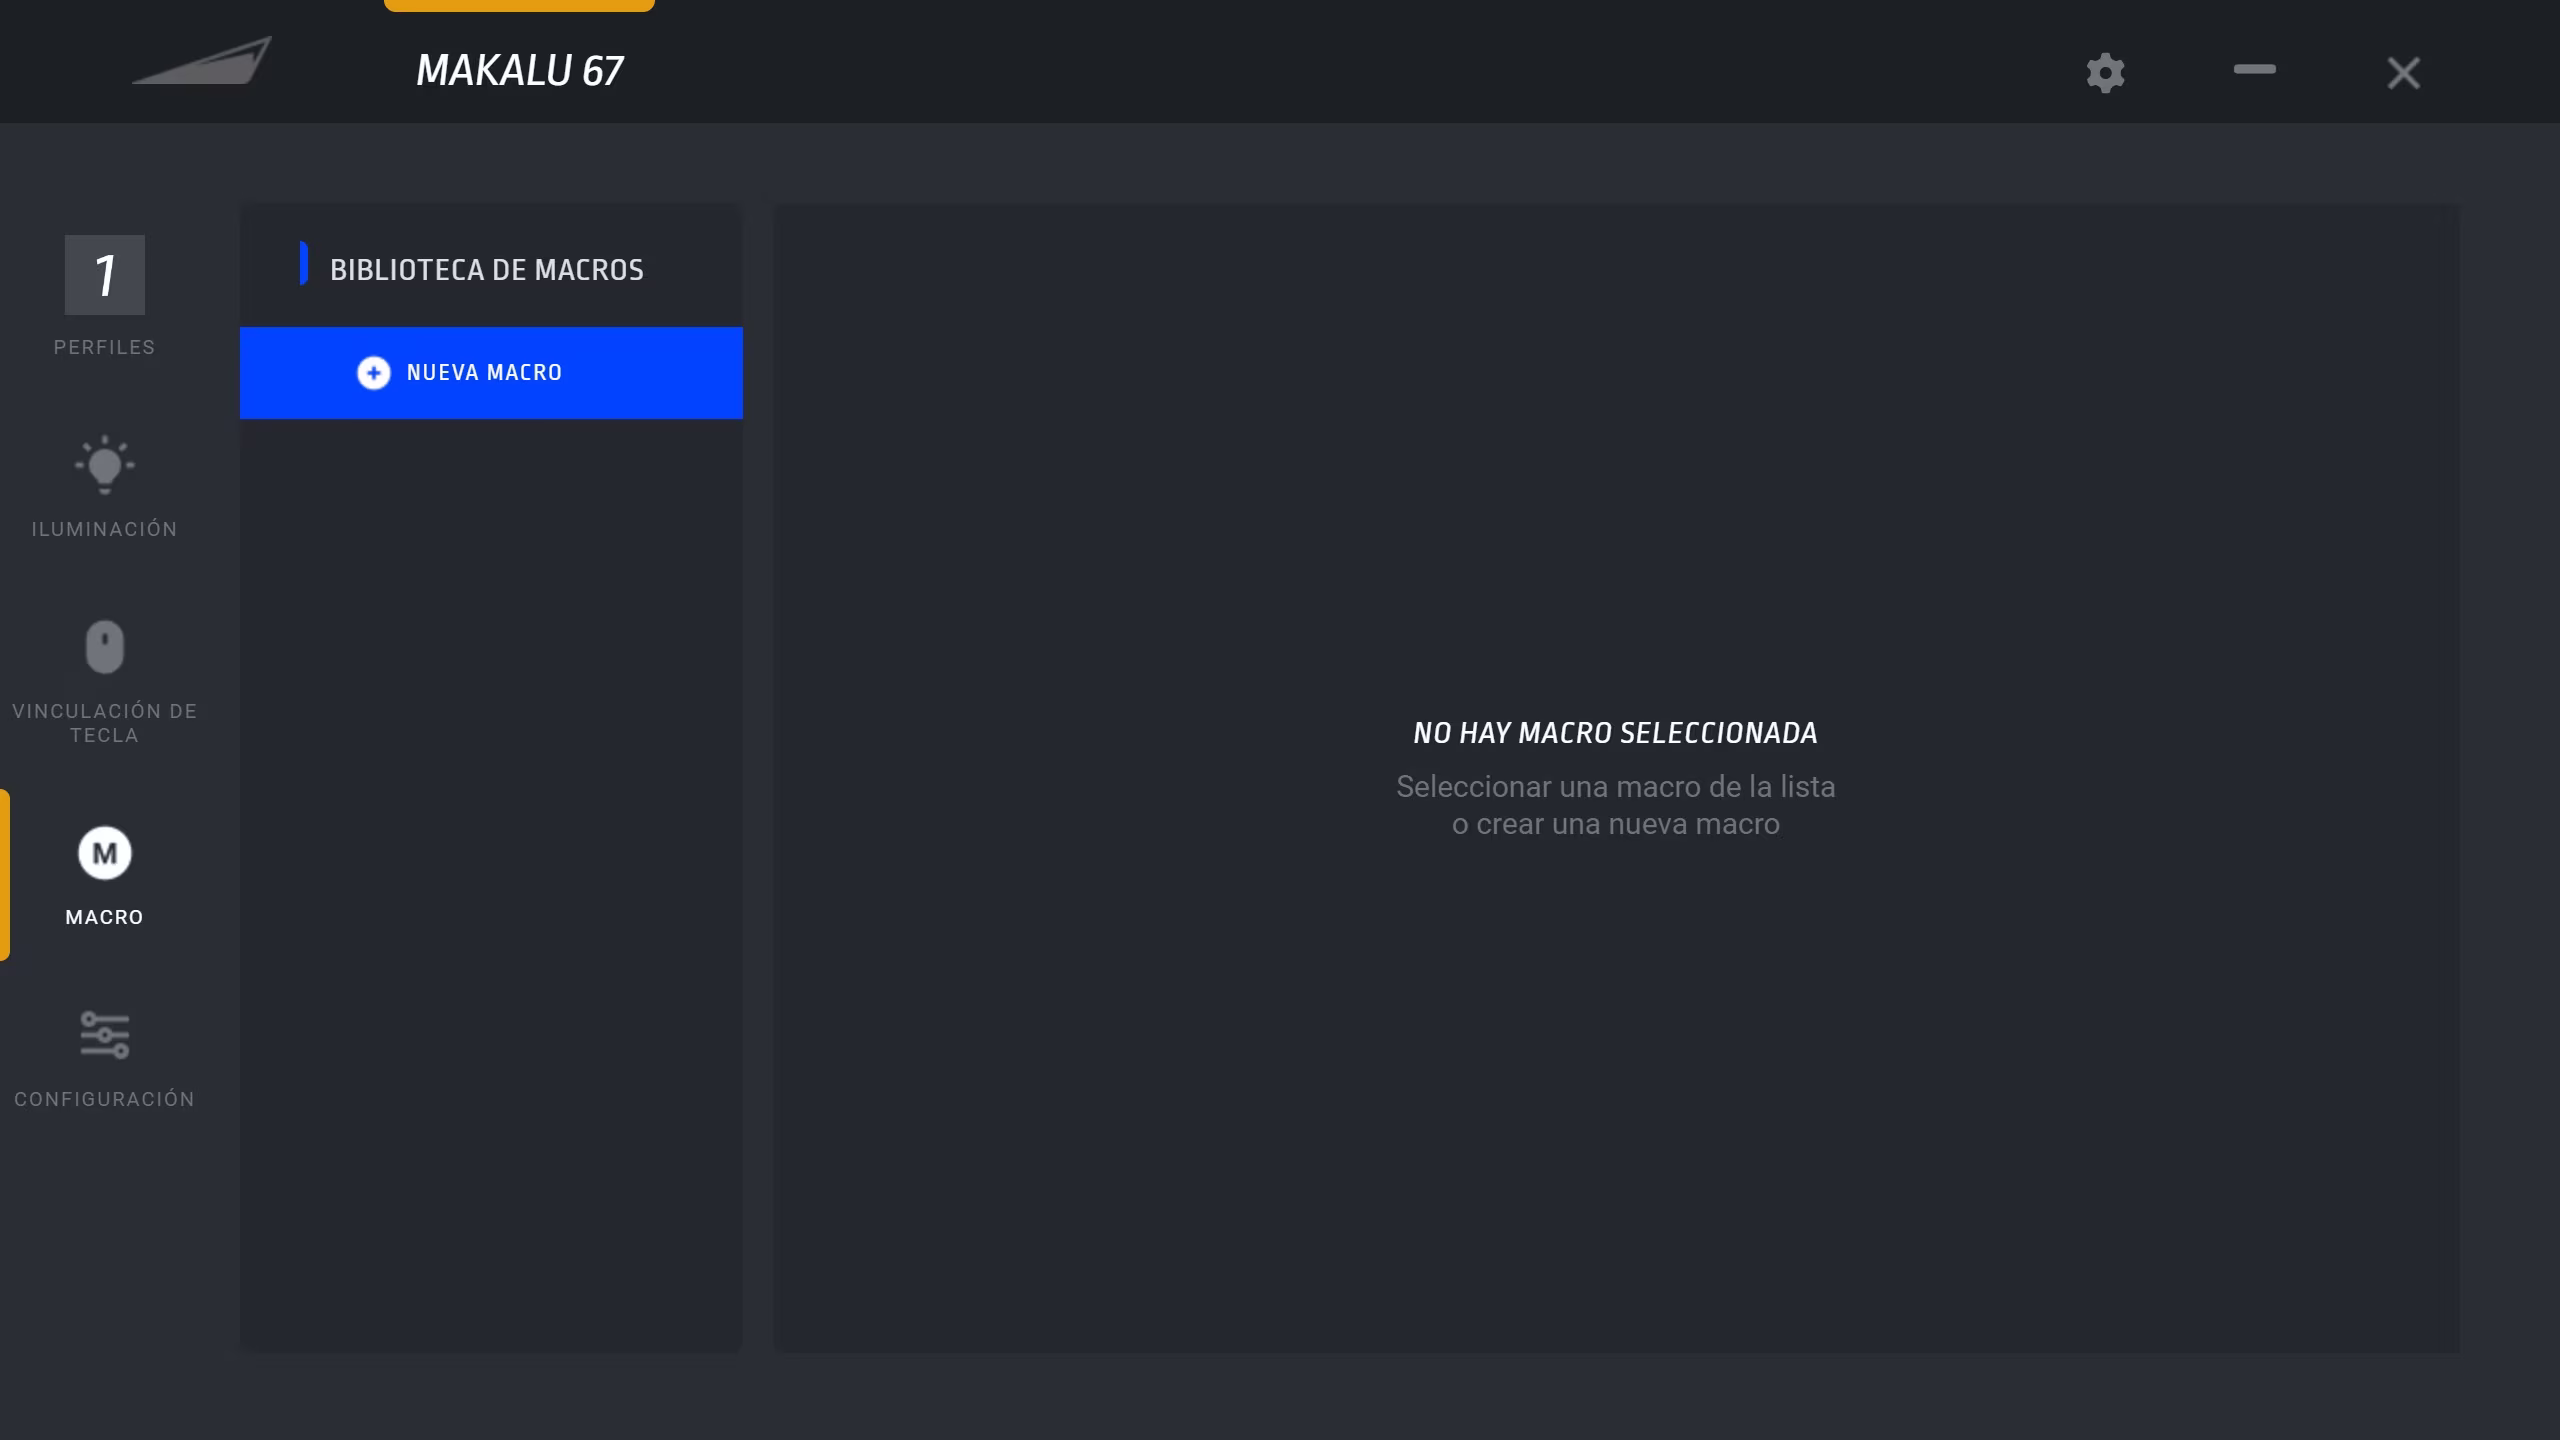Viewport: 2560px width, 1440px height.
Task: Create a new macro with Nueva Macro
Action: tap(491, 373)
